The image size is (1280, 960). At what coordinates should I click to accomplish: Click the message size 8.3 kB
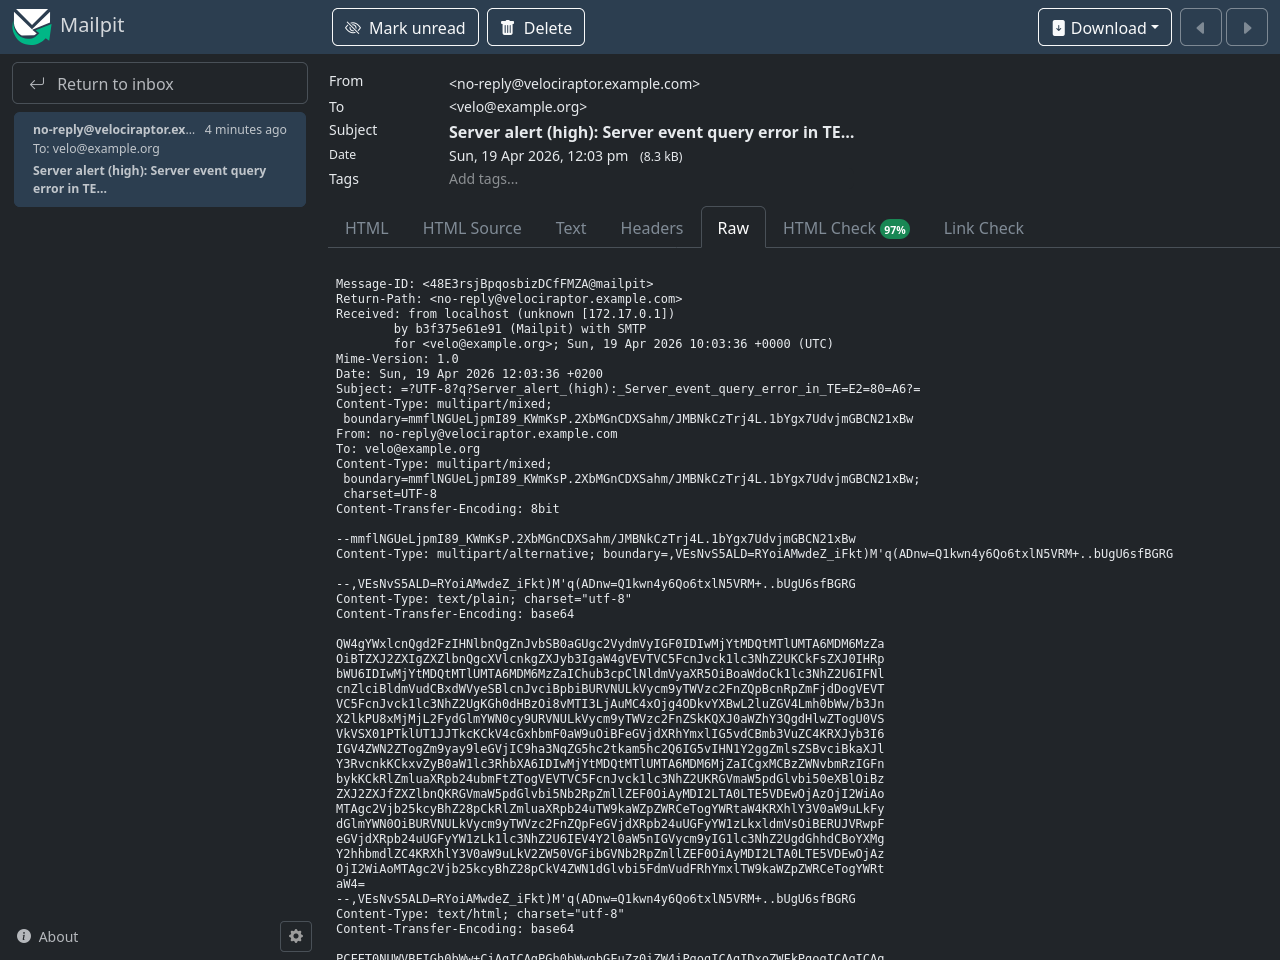661,157
